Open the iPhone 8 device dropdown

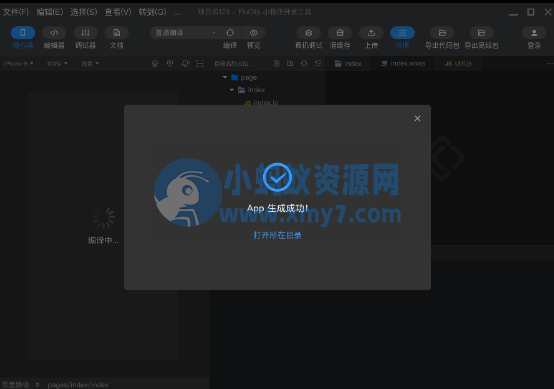(18, 64)
